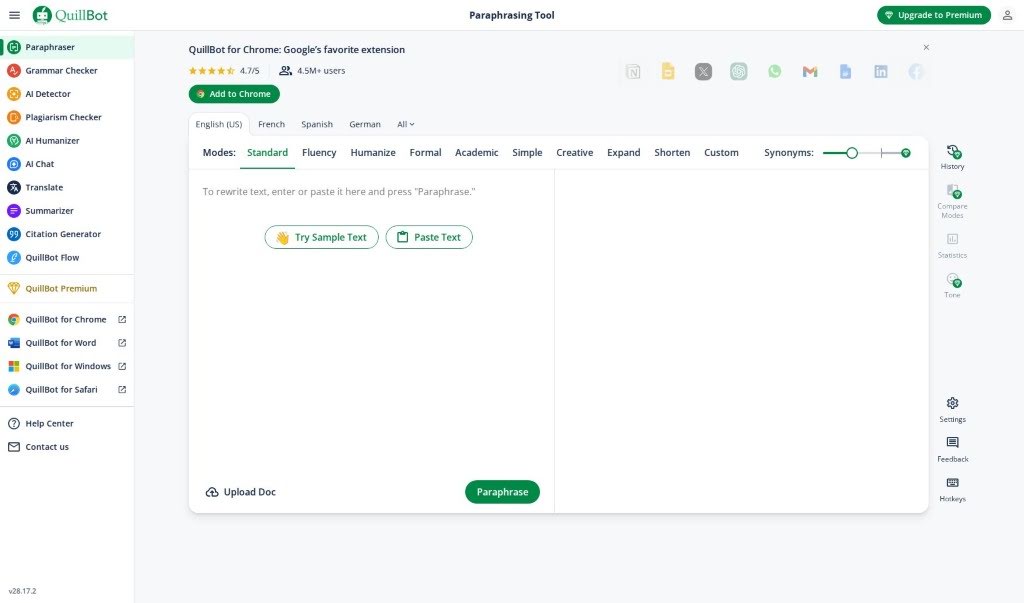1024x603 pixels.
Task: Open the Settings panel
Action: point(952,404)
